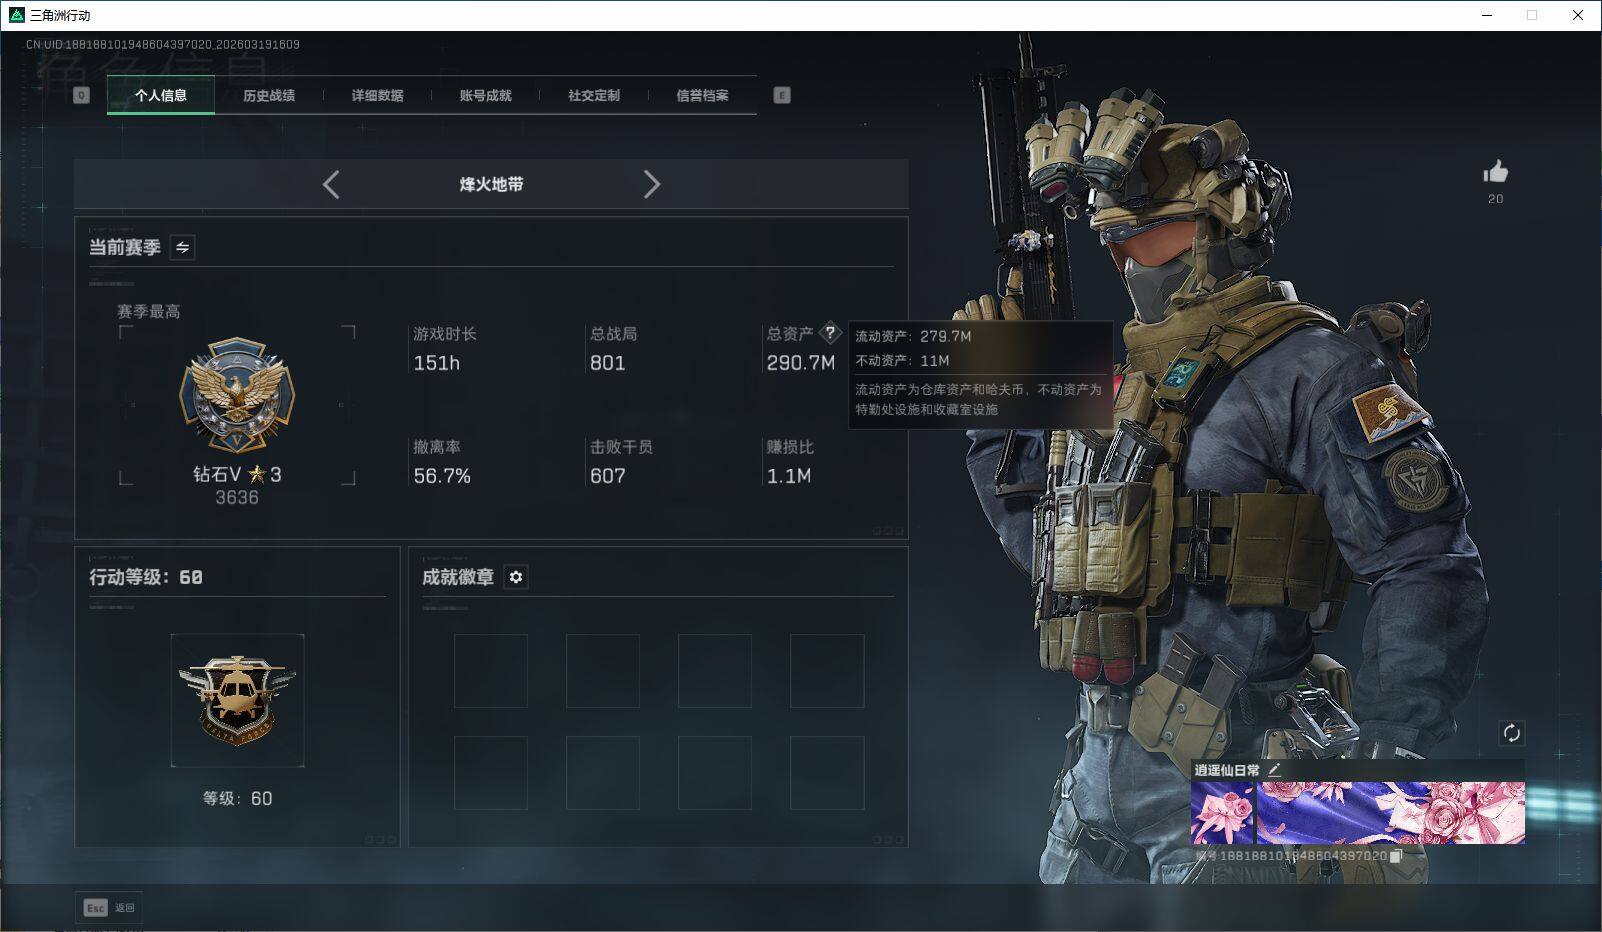Viewport: 1602px width, 932px height.
Task: Switch to previous game mode with left arrow
Action: tap(331, 184)
